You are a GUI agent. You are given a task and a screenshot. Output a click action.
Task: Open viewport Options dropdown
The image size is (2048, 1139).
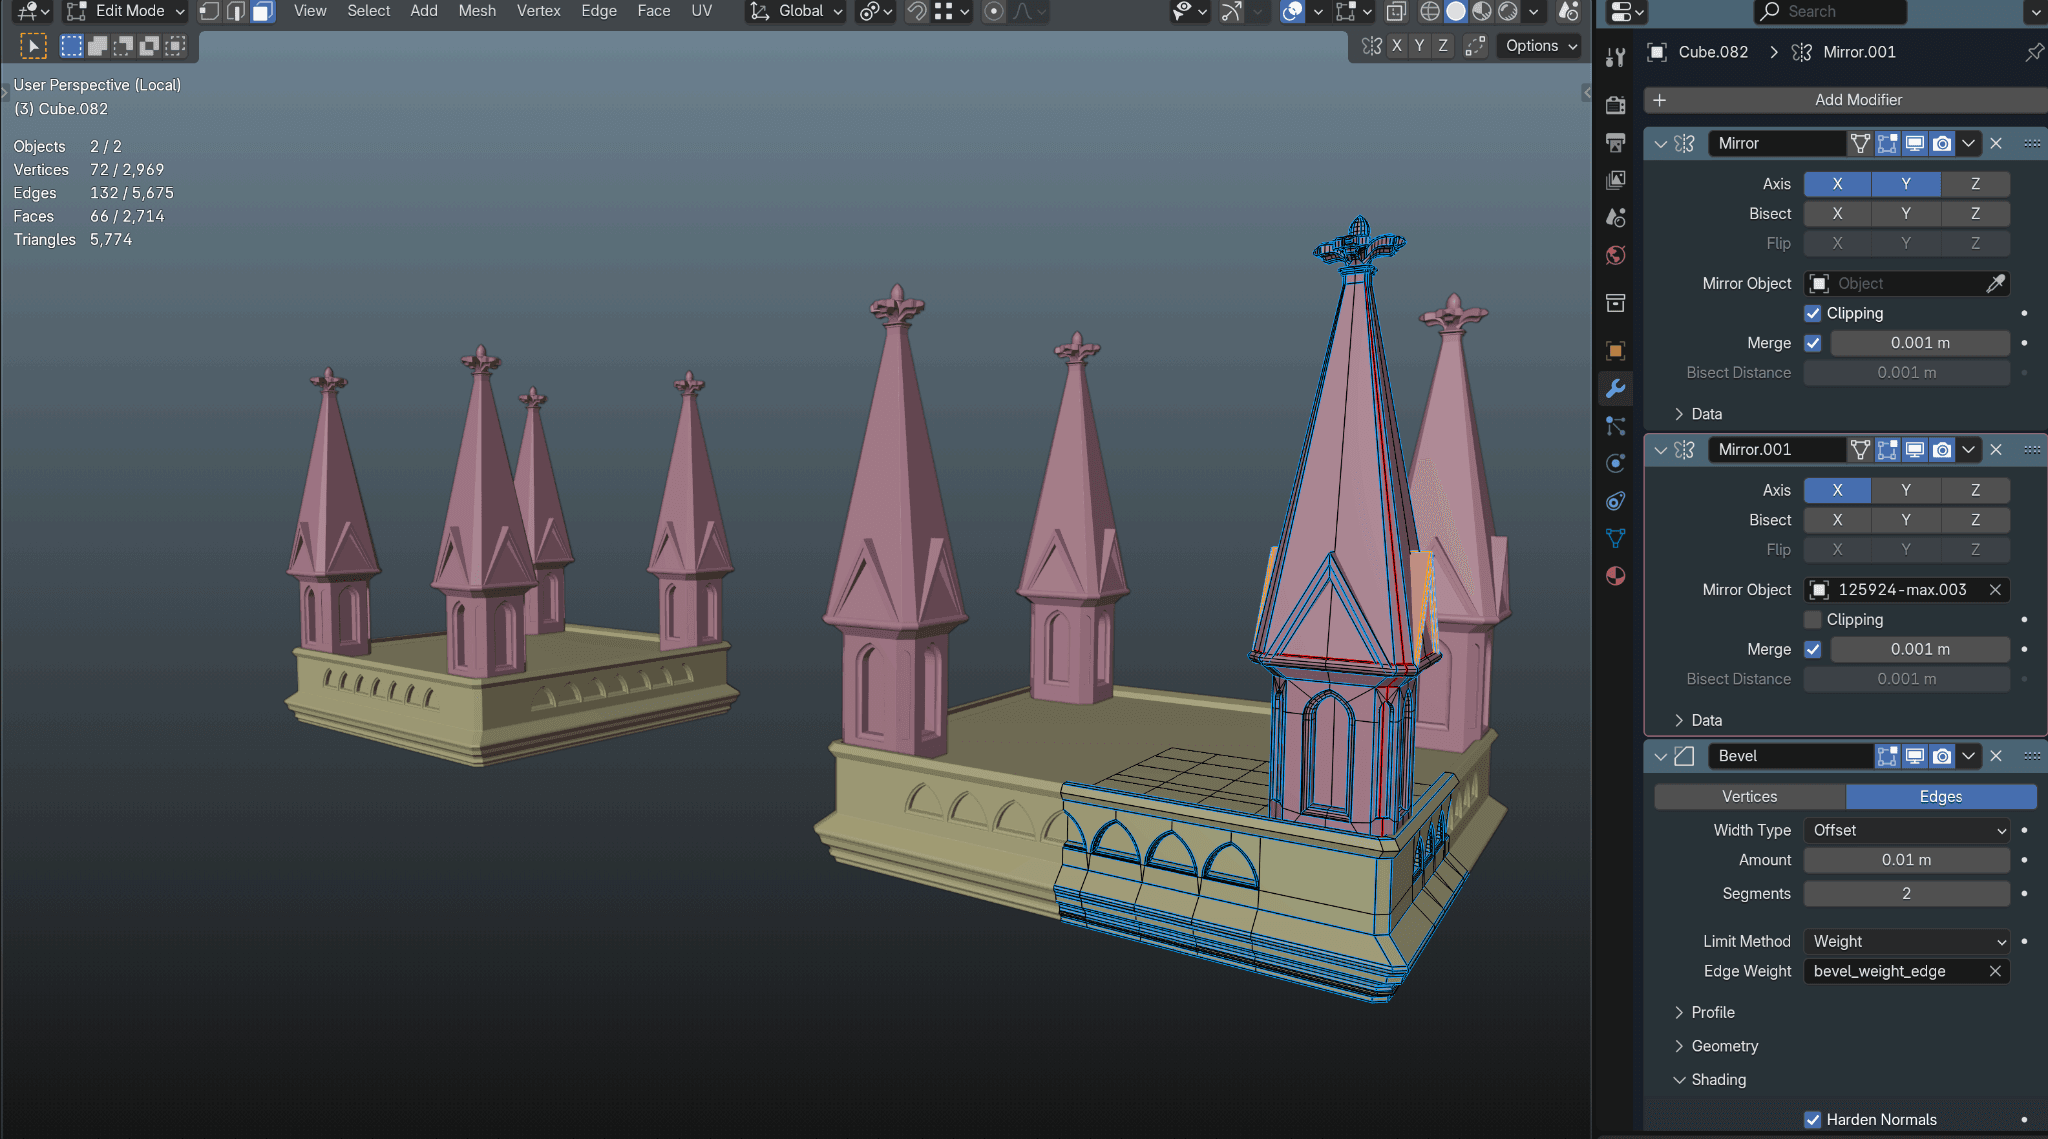pyautogui.click(x=1541, y=46)
